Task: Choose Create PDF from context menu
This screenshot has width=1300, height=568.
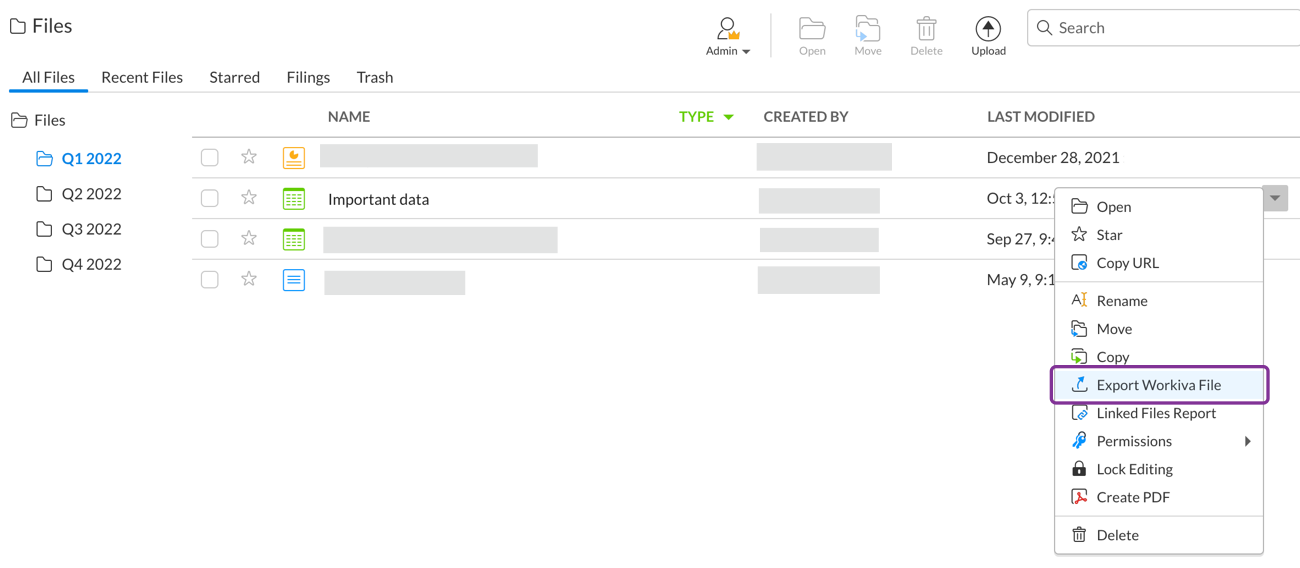Action: 1132,497
